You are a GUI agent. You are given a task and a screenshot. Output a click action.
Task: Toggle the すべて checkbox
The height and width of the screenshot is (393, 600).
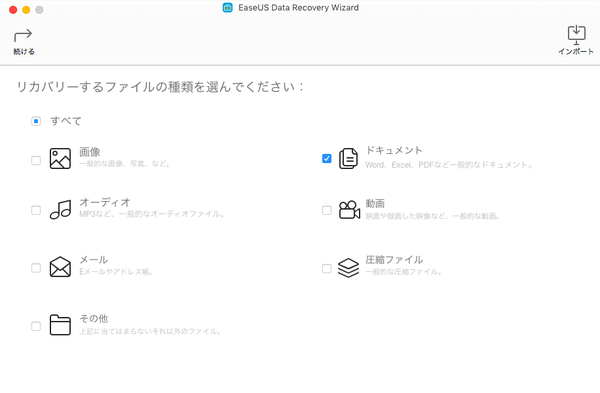[36, 121]
